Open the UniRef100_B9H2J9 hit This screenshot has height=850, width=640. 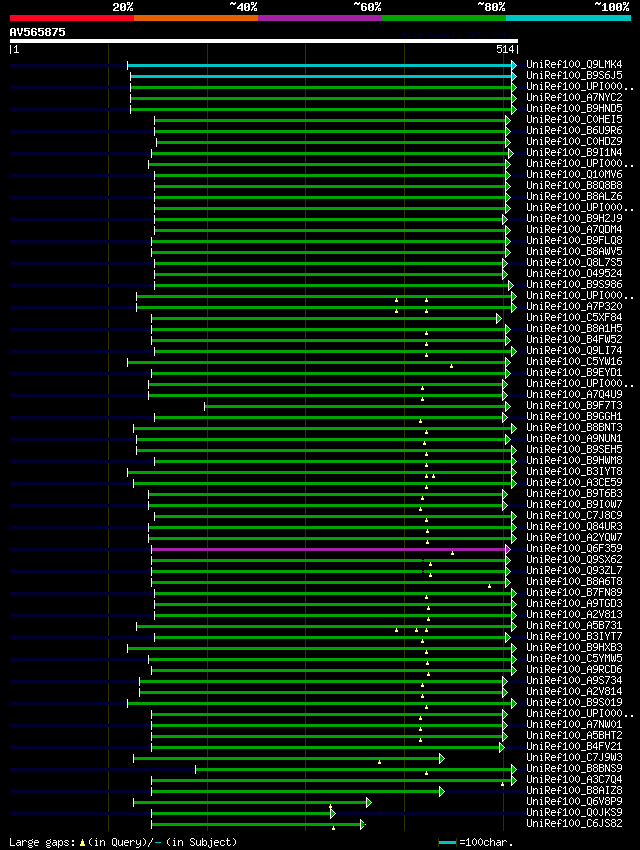574,218
